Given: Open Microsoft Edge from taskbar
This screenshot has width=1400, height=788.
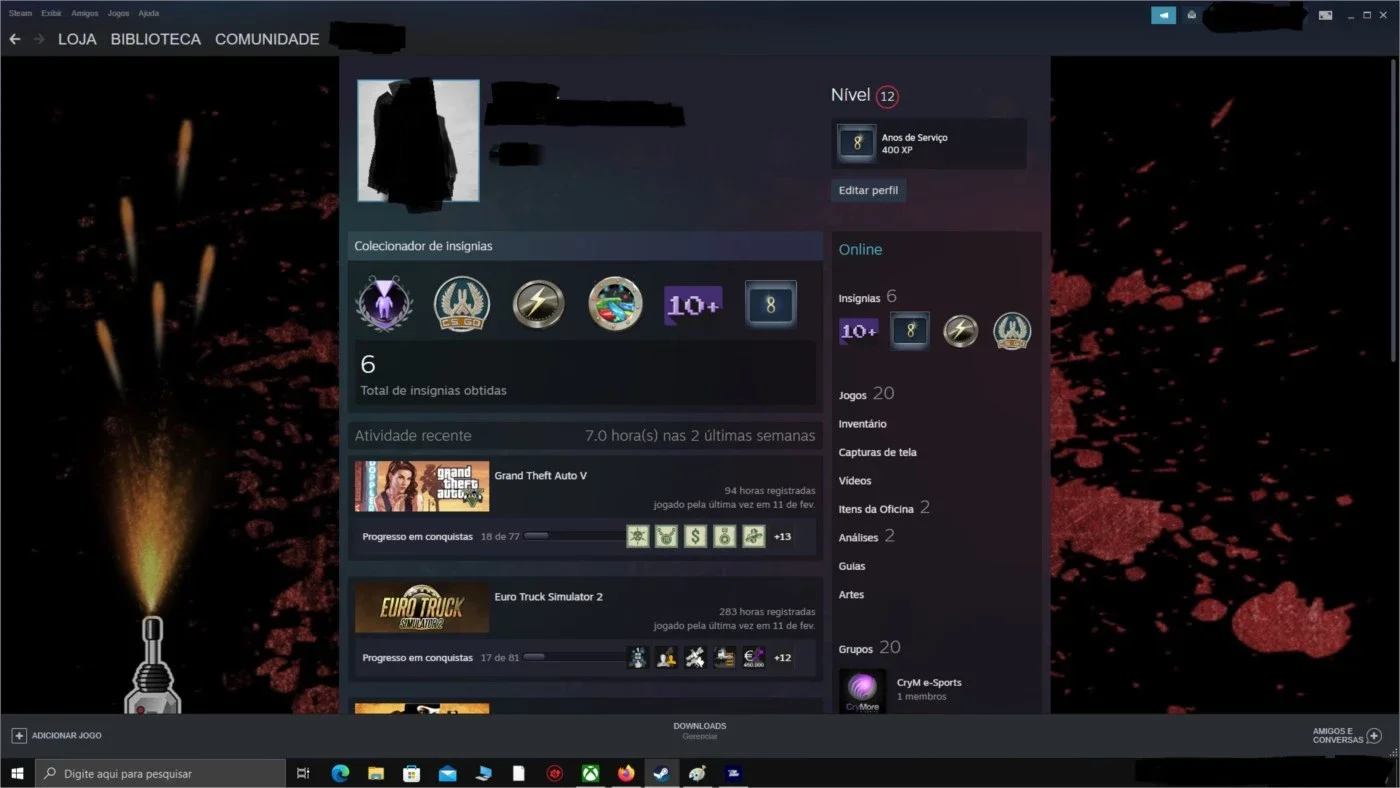Looking at the screenshot, I should [x=340, y=773].
